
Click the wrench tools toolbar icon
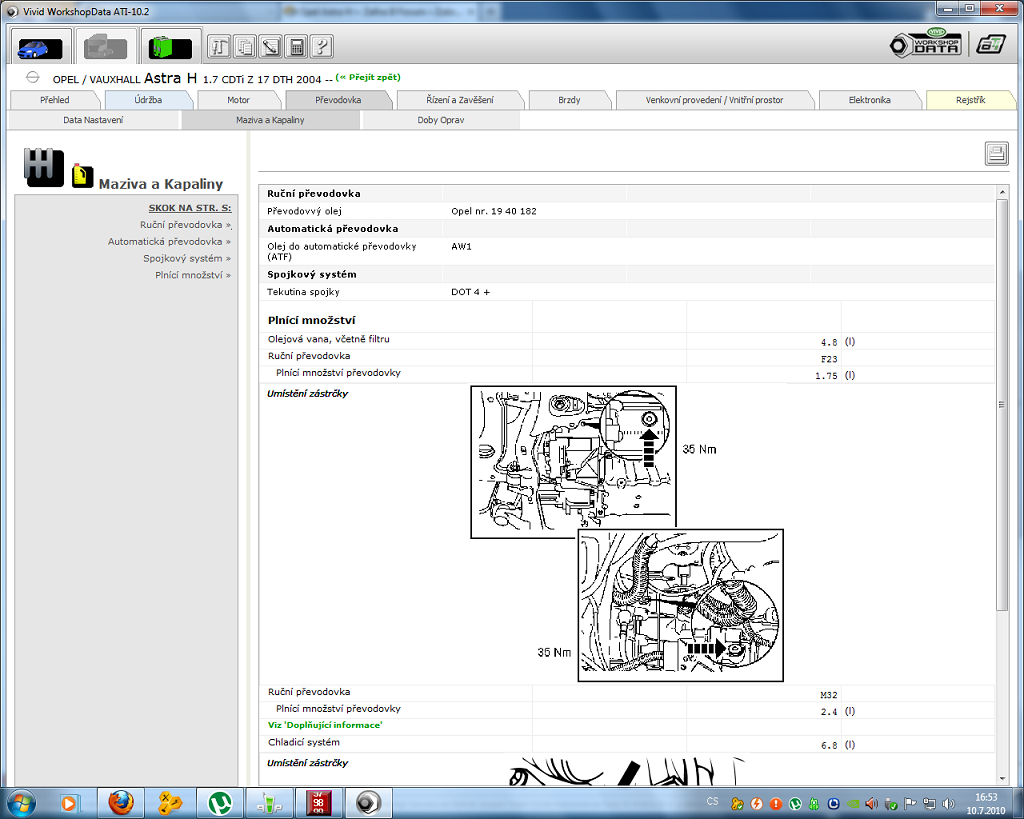(219, 46)
